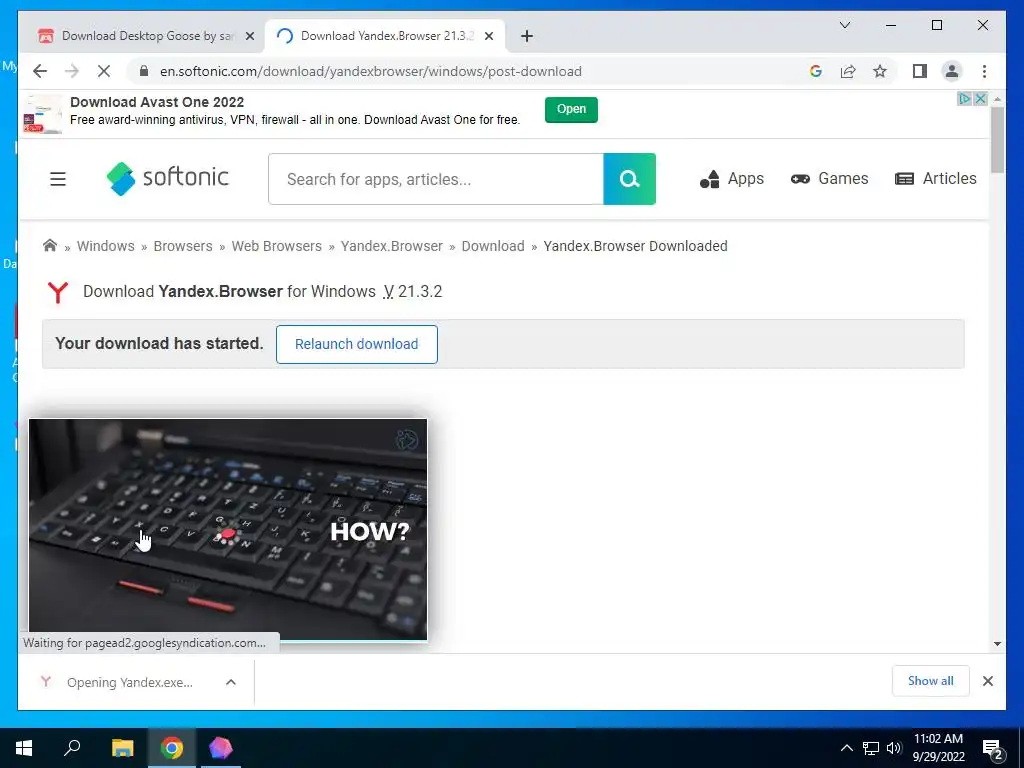This screenshot has width=1024, height=768.
Task: Click the Relaunch download button
Action: [x=357, y=344]
